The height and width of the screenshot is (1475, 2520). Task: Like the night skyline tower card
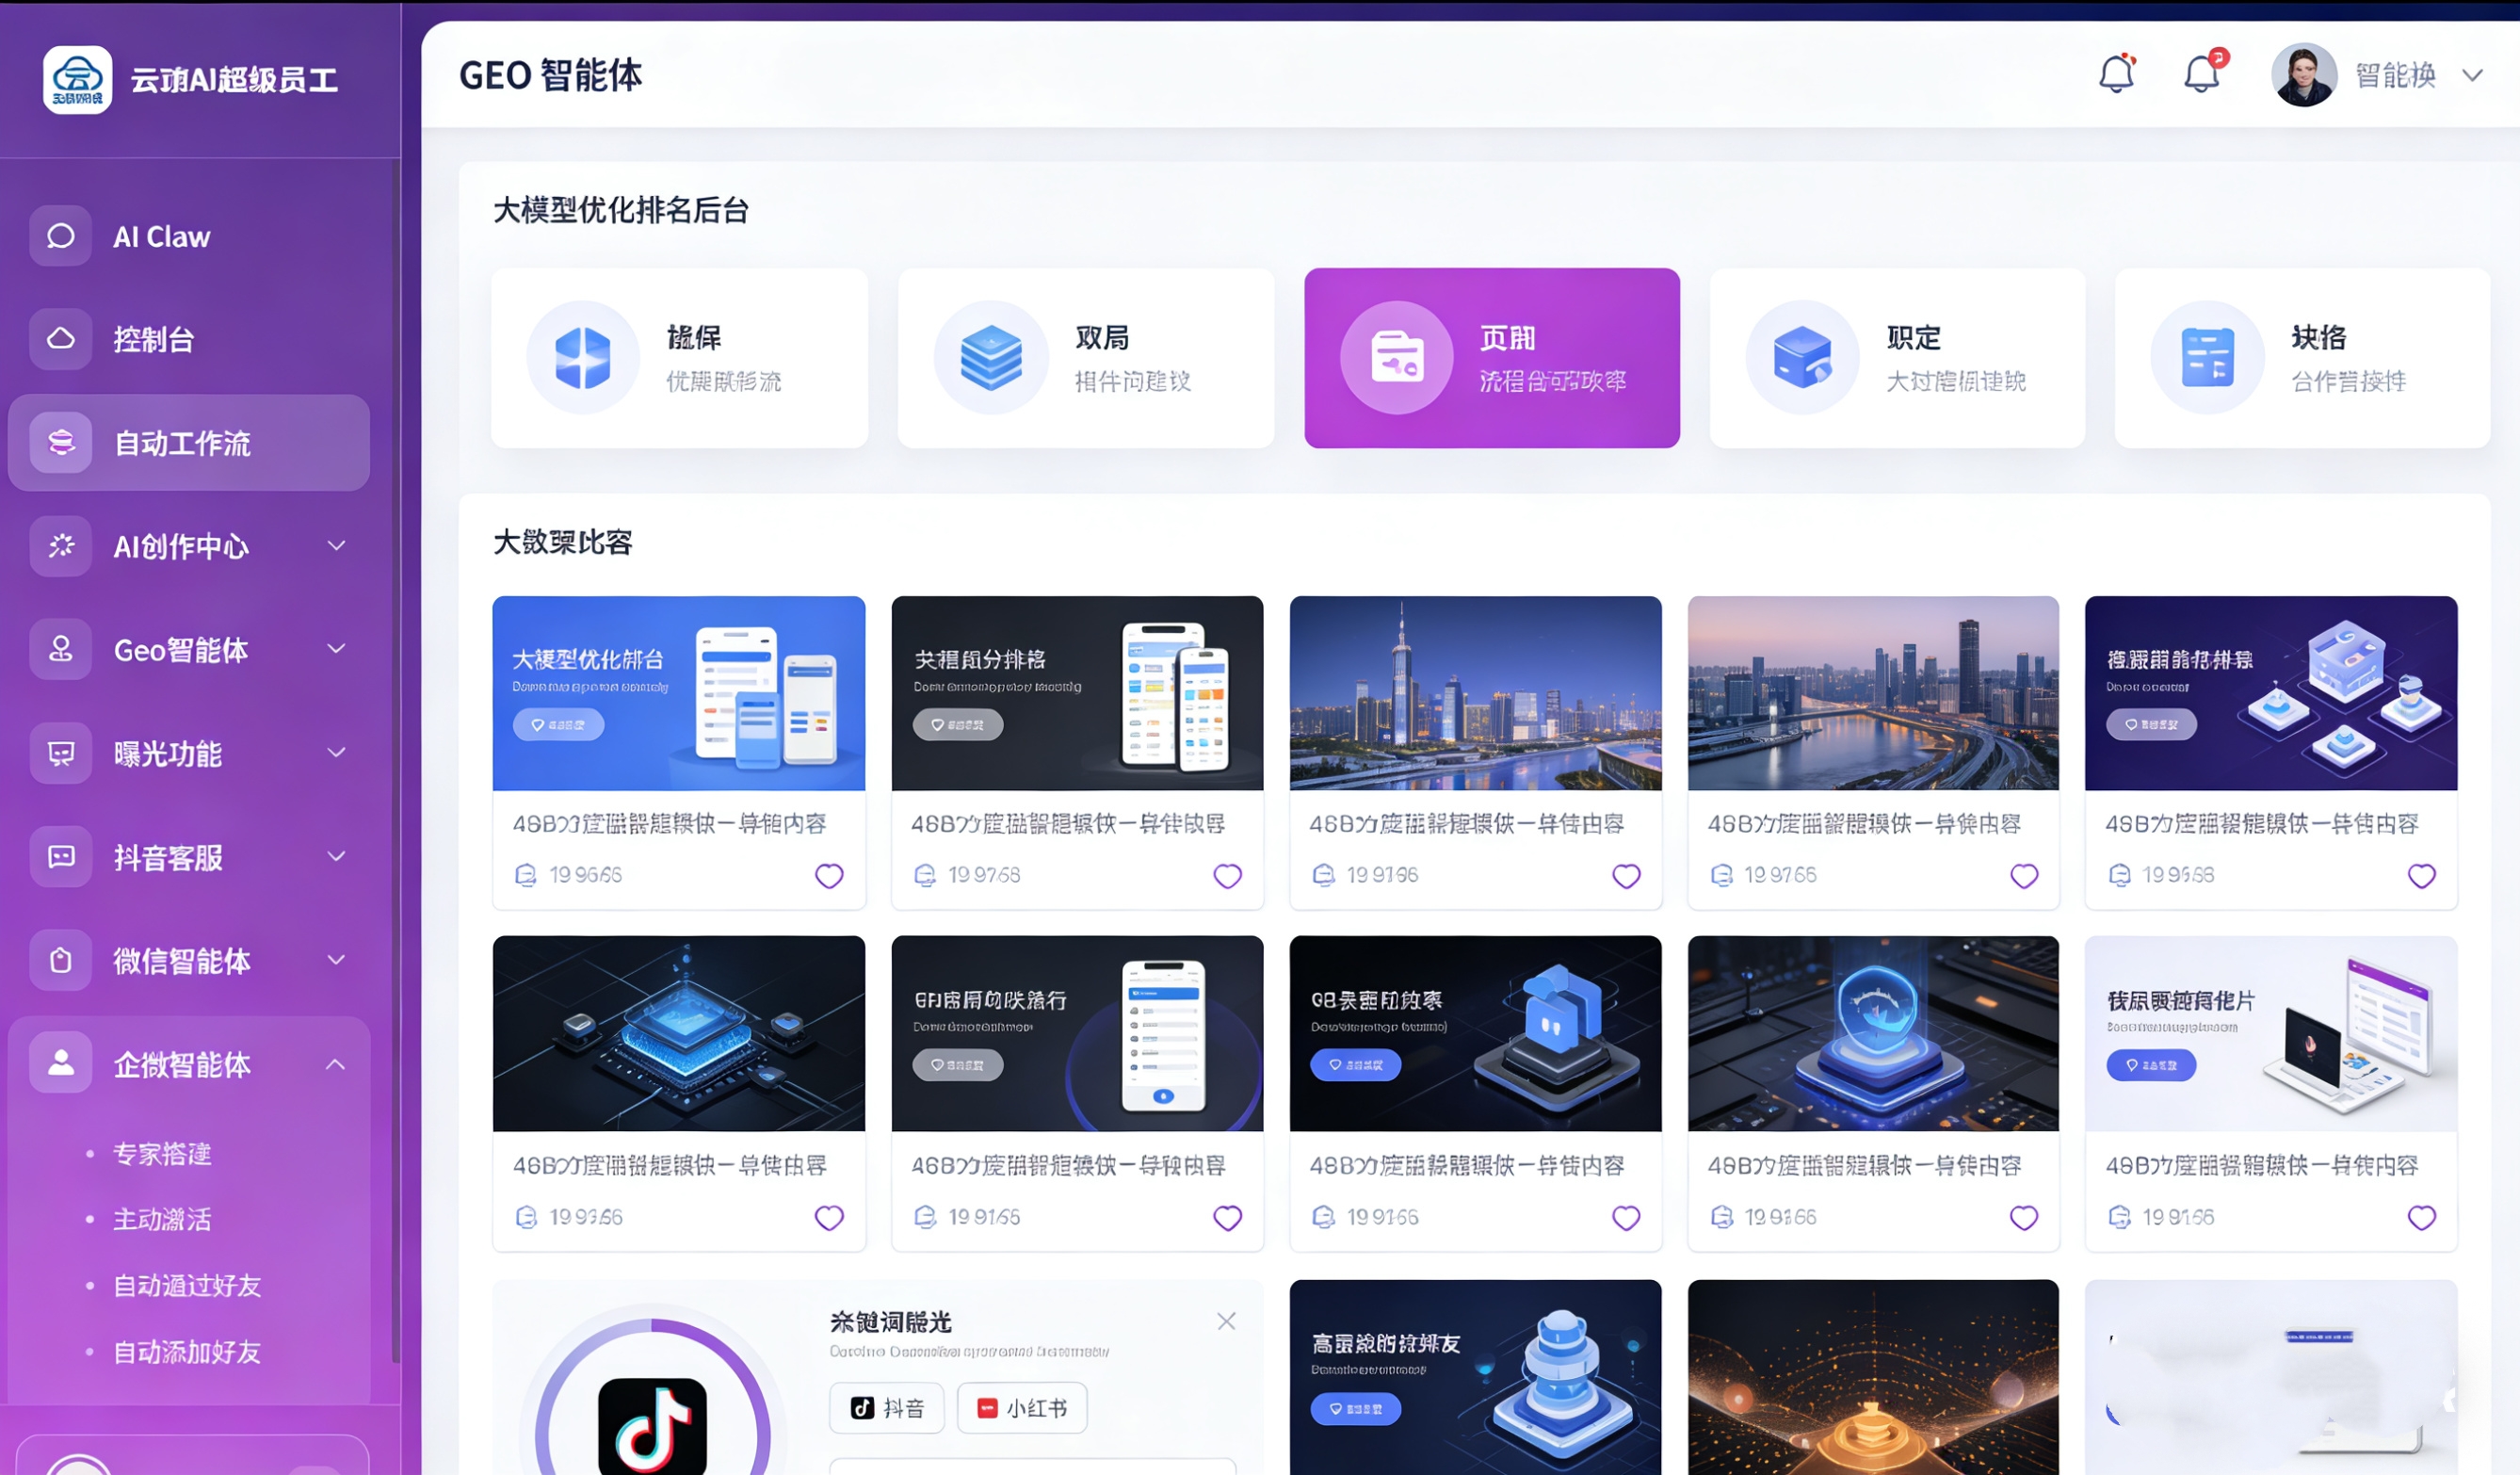pos(1626,876)
